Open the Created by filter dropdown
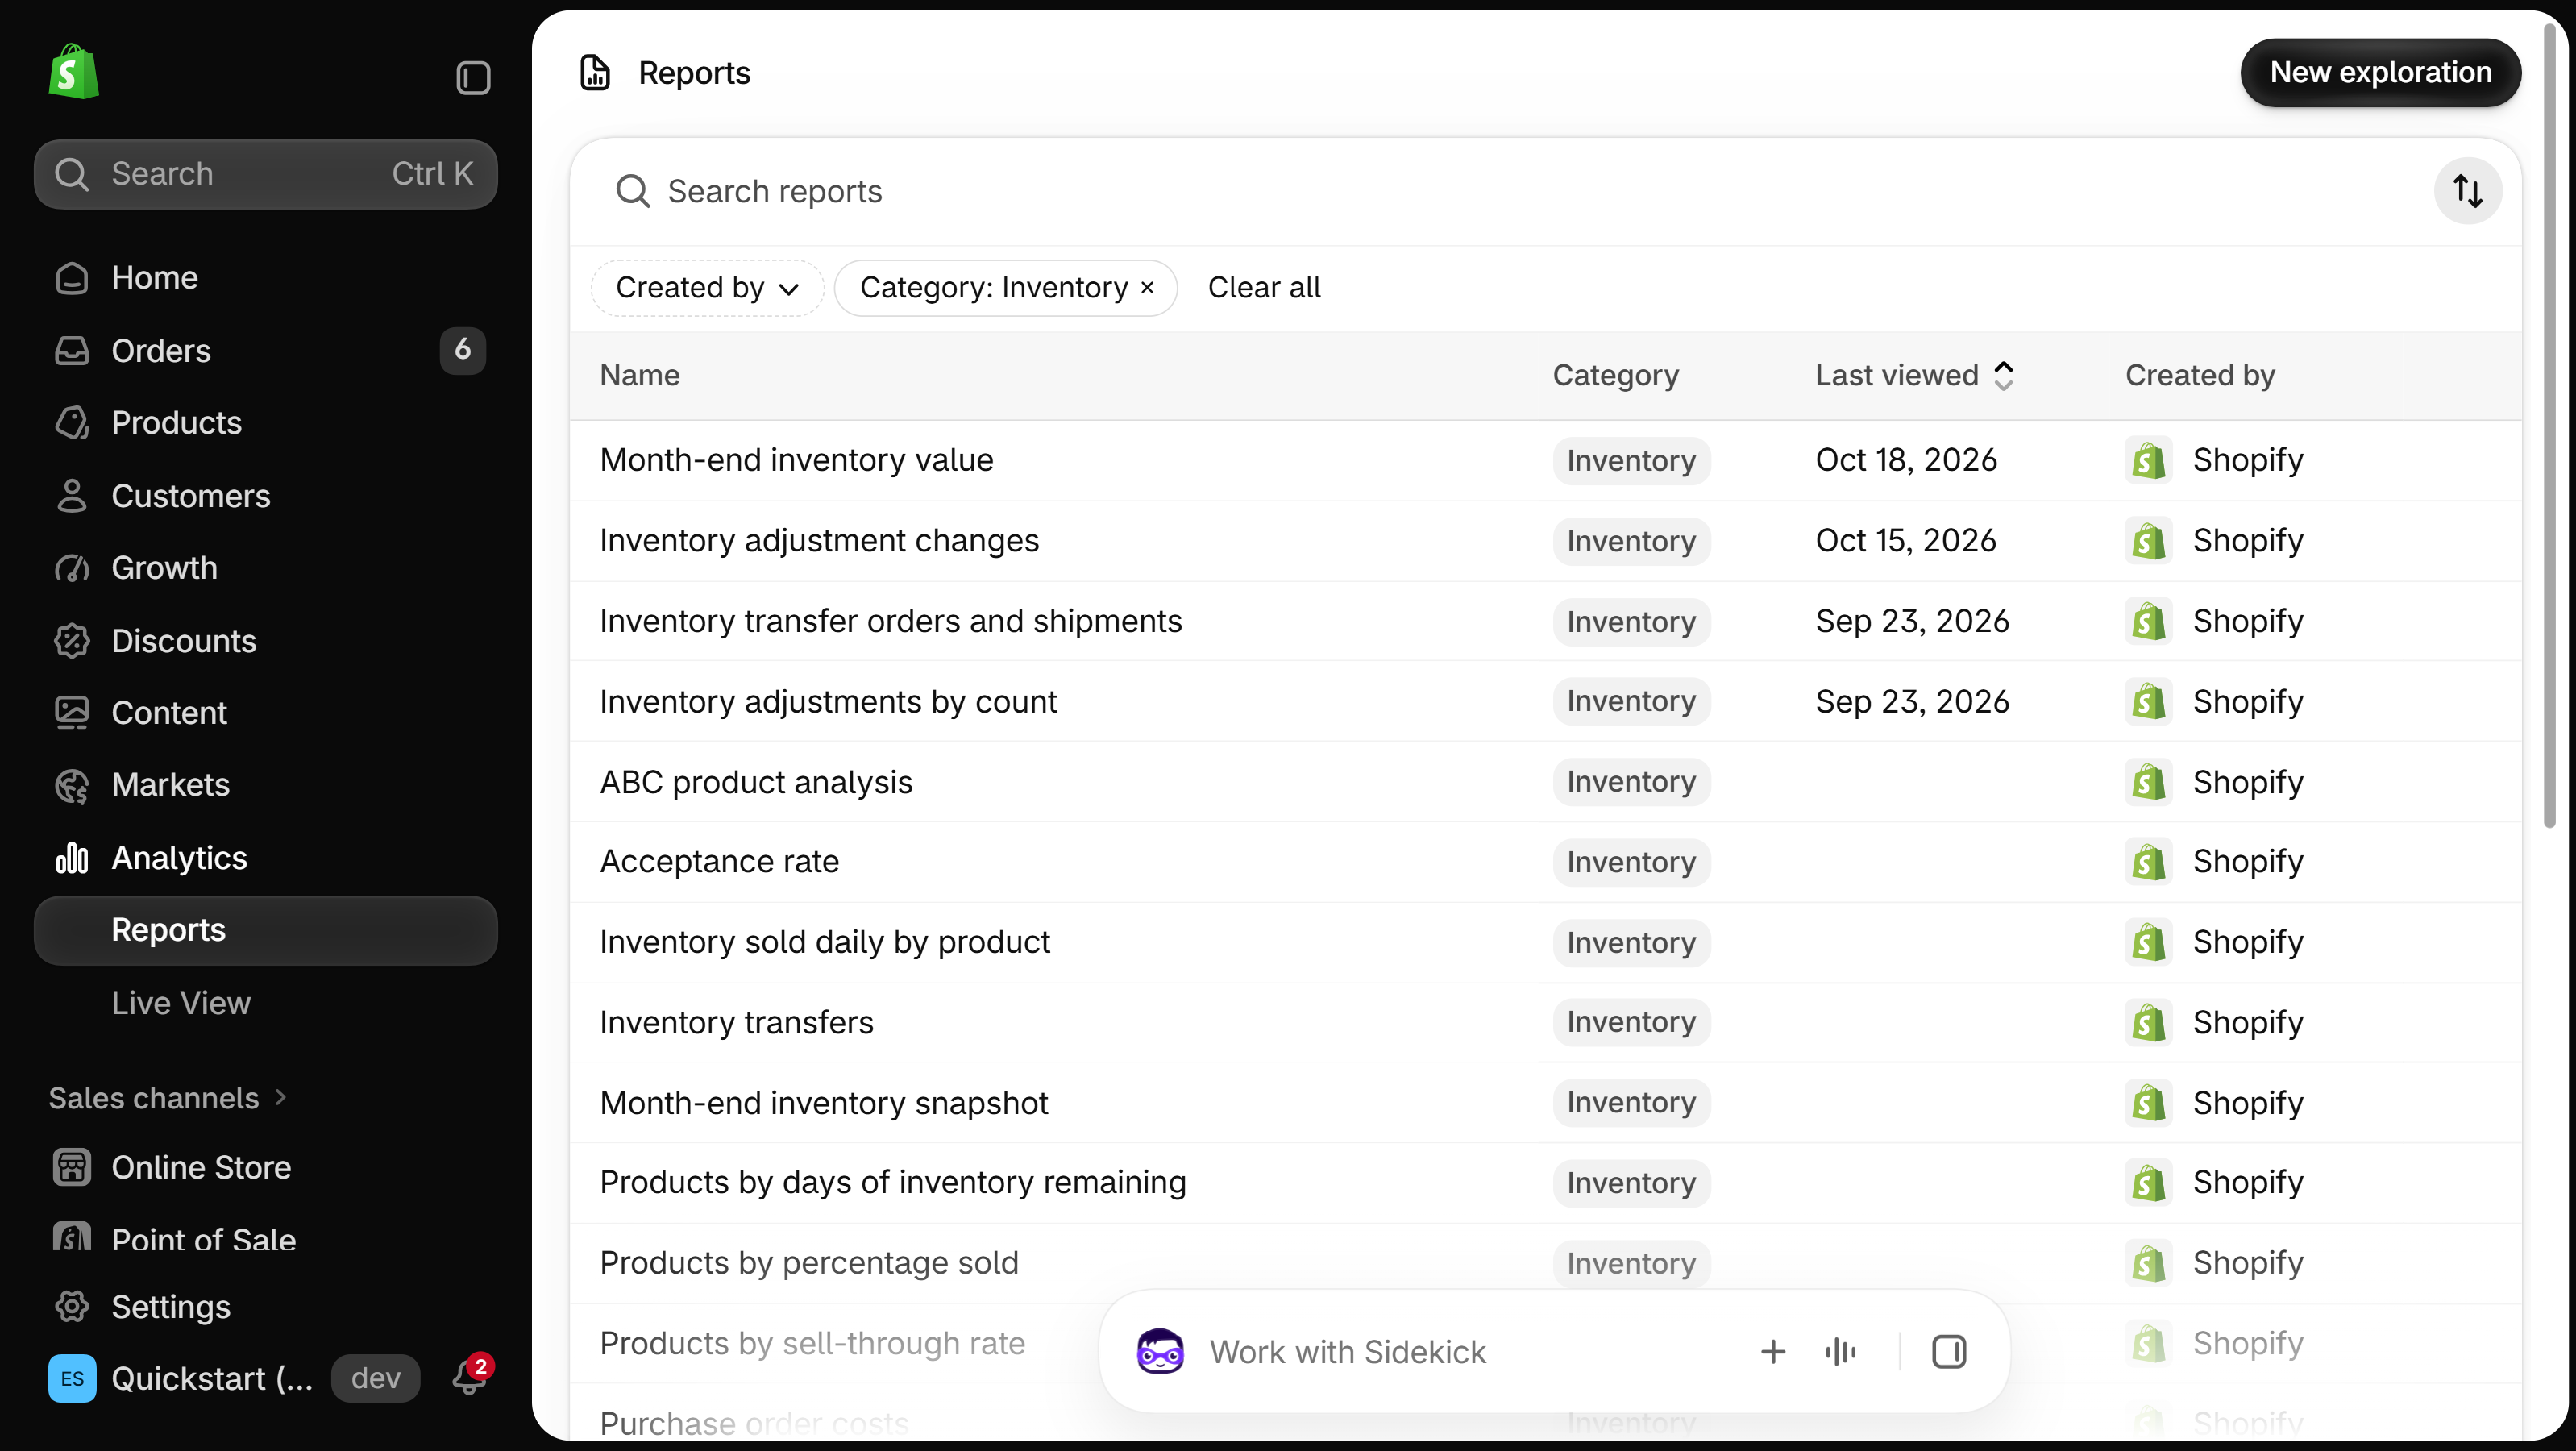The width and height of the screenshot is (2576, 1451). pos(707,288)
